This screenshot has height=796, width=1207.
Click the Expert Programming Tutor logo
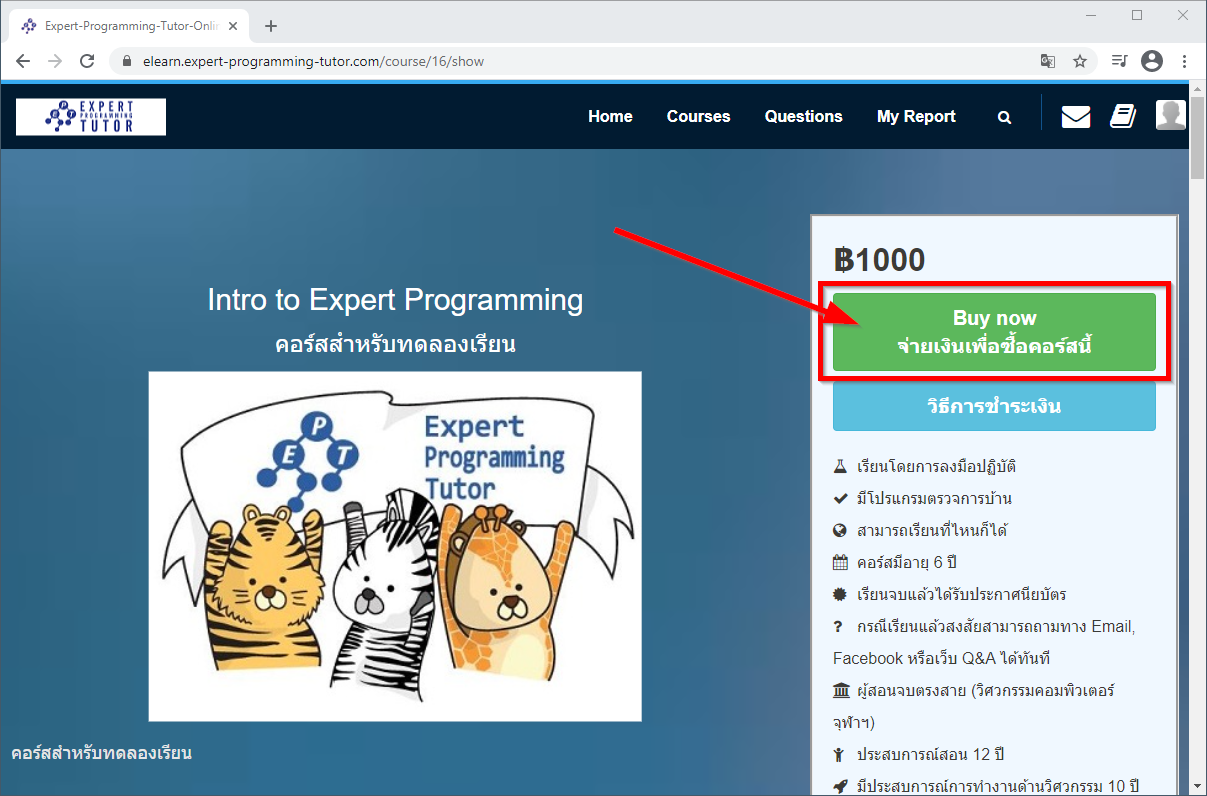click(x=91, y=117)
